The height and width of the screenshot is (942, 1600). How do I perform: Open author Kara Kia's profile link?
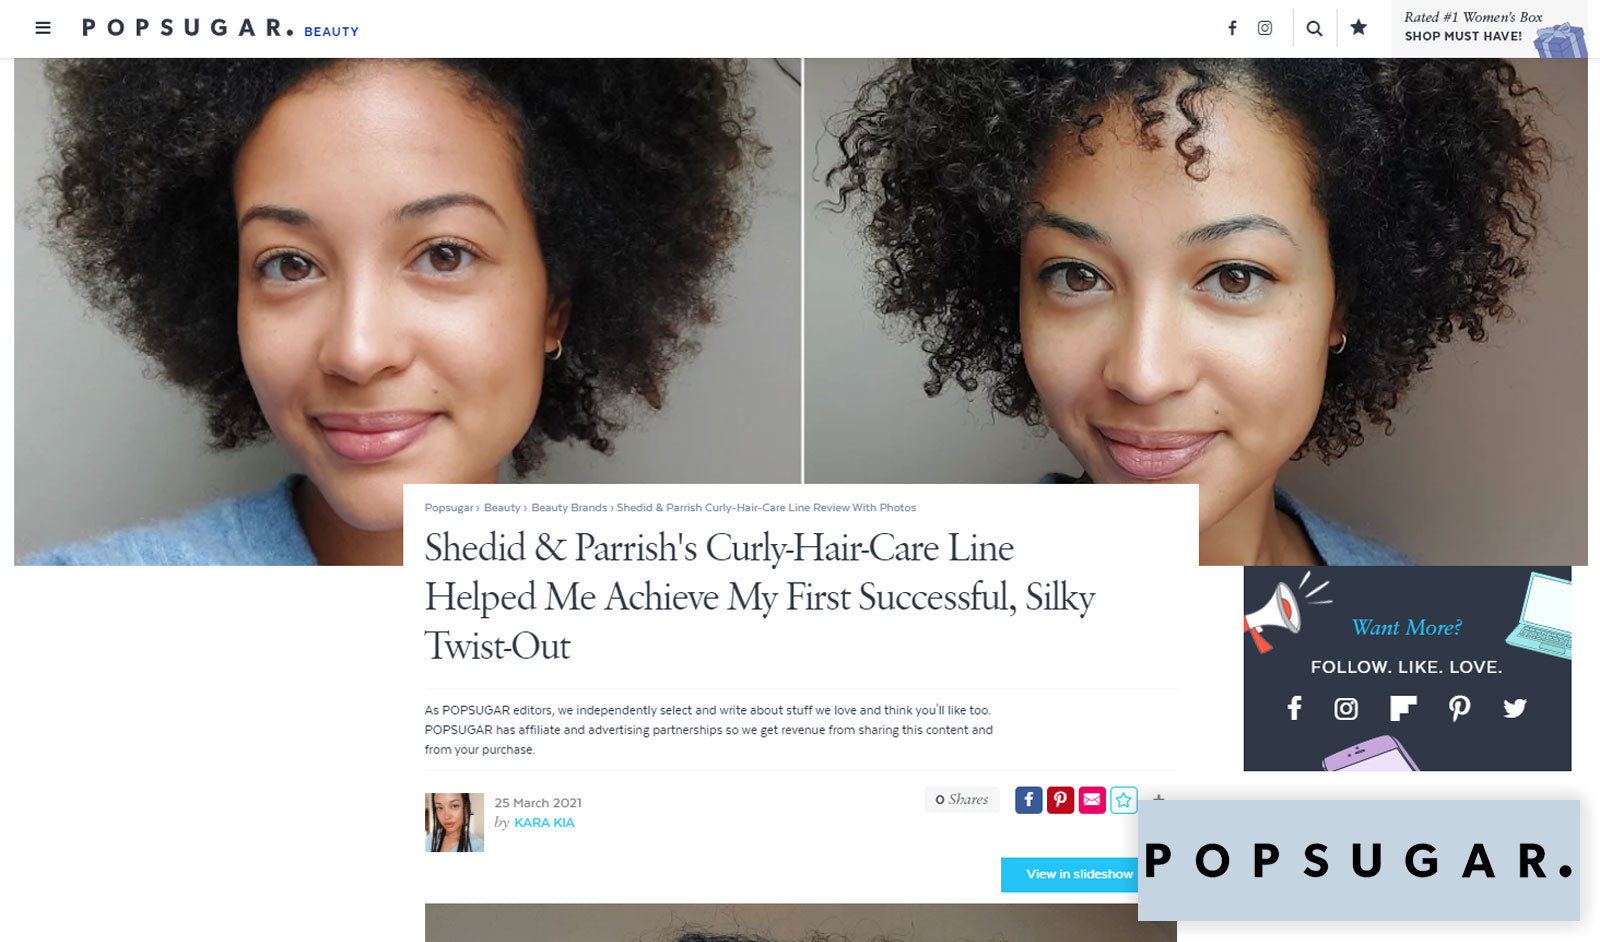(544, 823)
